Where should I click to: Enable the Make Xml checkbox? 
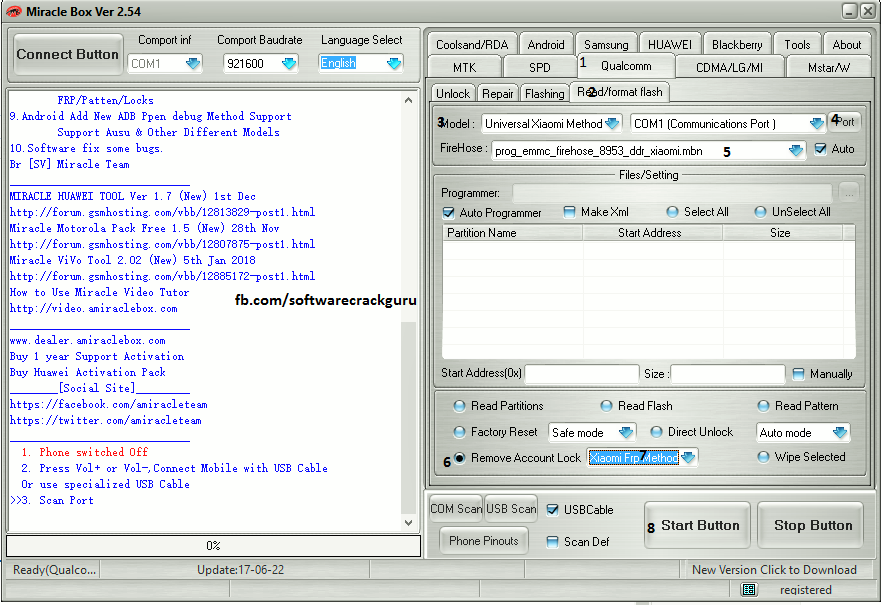click(569, 212)
